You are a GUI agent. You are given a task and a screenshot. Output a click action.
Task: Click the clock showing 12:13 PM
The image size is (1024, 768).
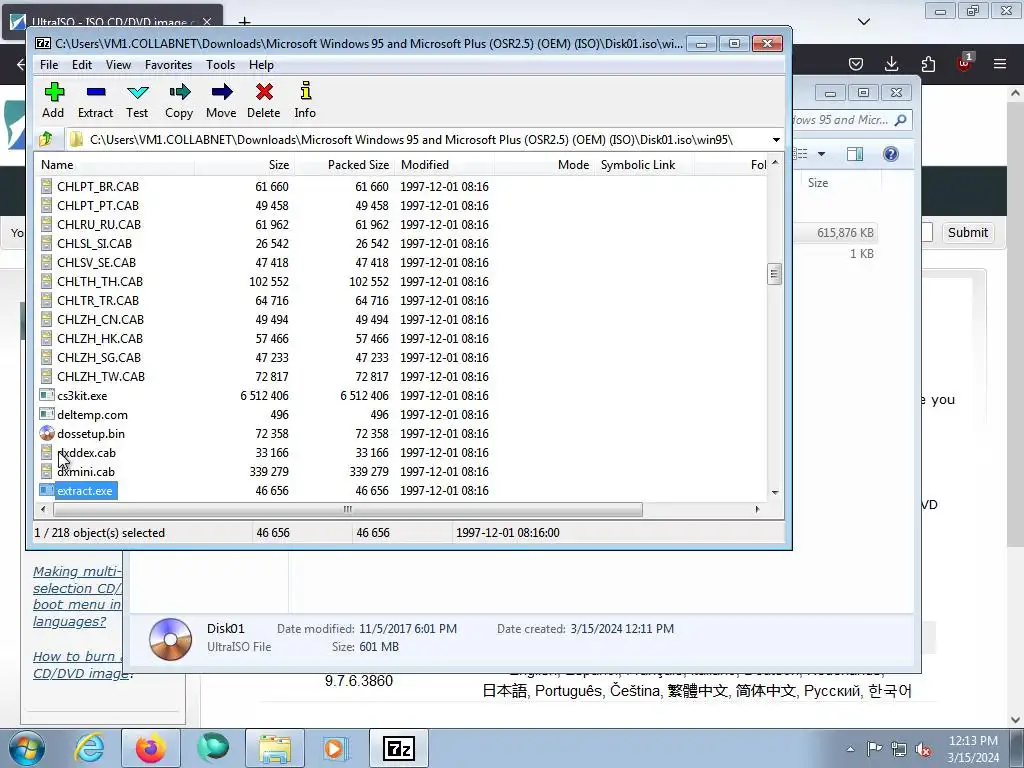click(973, 741)
